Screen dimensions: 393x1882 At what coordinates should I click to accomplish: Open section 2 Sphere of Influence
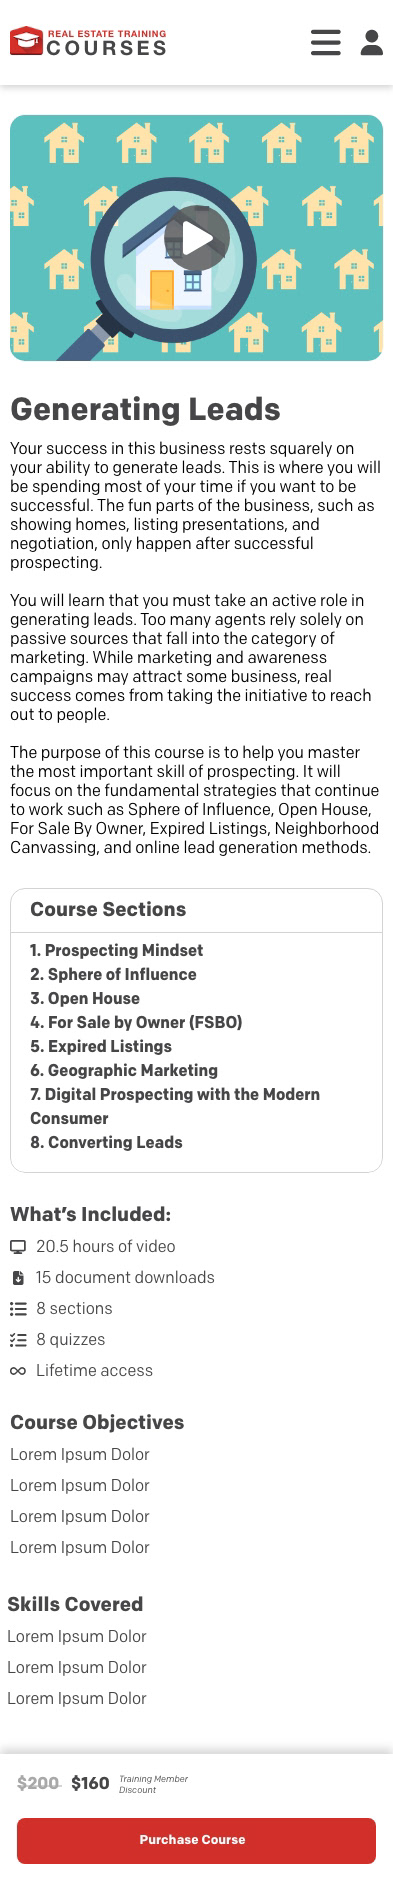113,974
